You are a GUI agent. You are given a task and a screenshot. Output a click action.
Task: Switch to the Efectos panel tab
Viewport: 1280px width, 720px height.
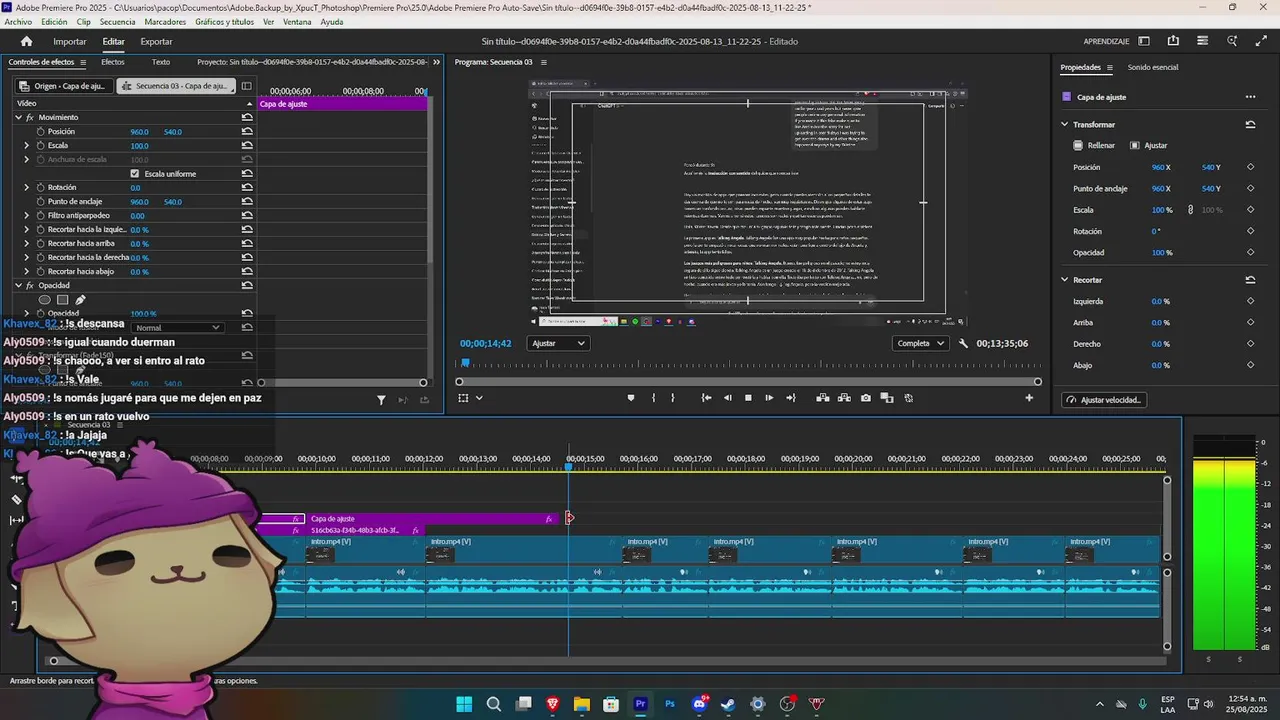[113, 62]
